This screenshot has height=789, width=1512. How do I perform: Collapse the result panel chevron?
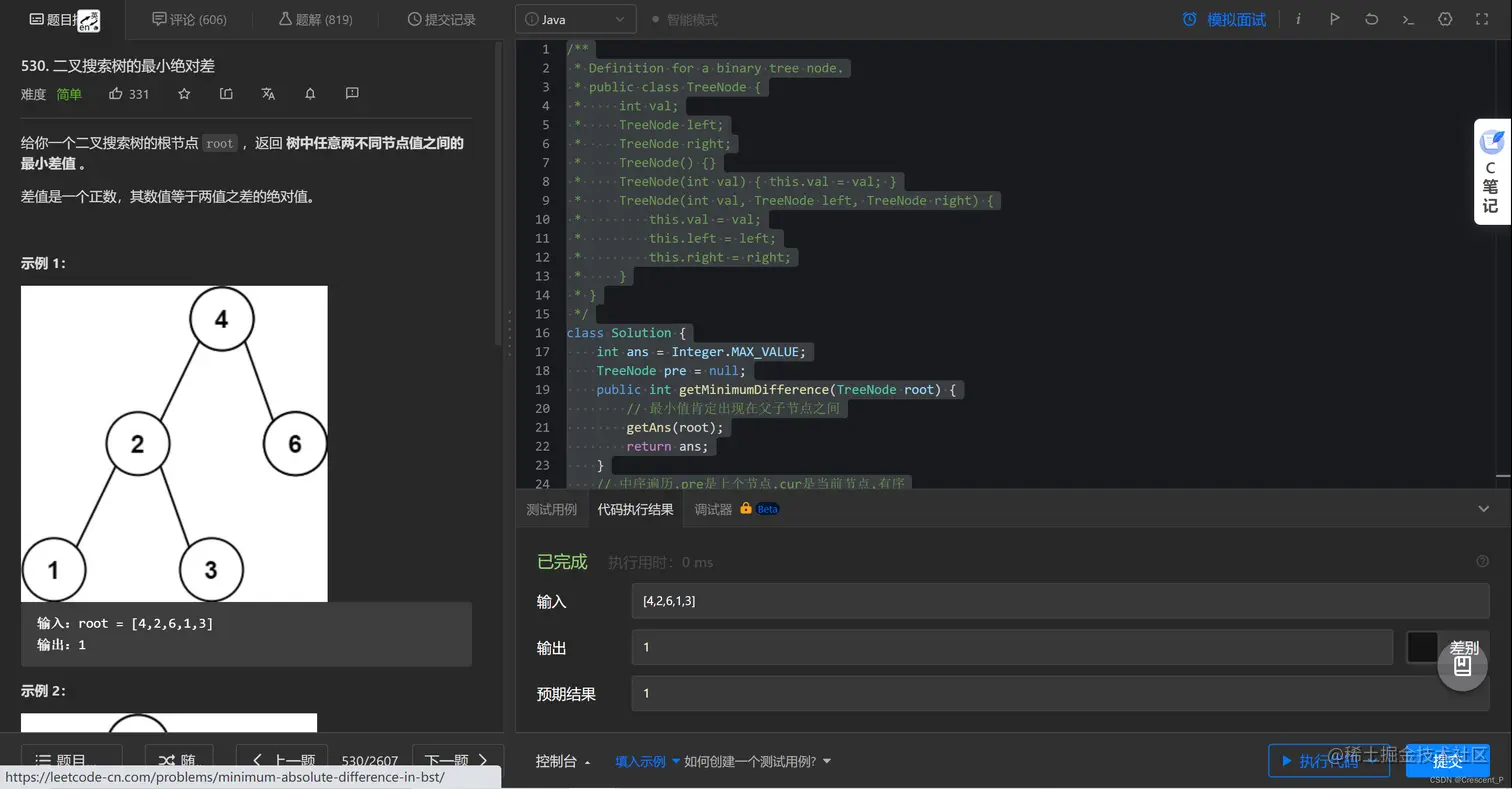(1483, 509)
